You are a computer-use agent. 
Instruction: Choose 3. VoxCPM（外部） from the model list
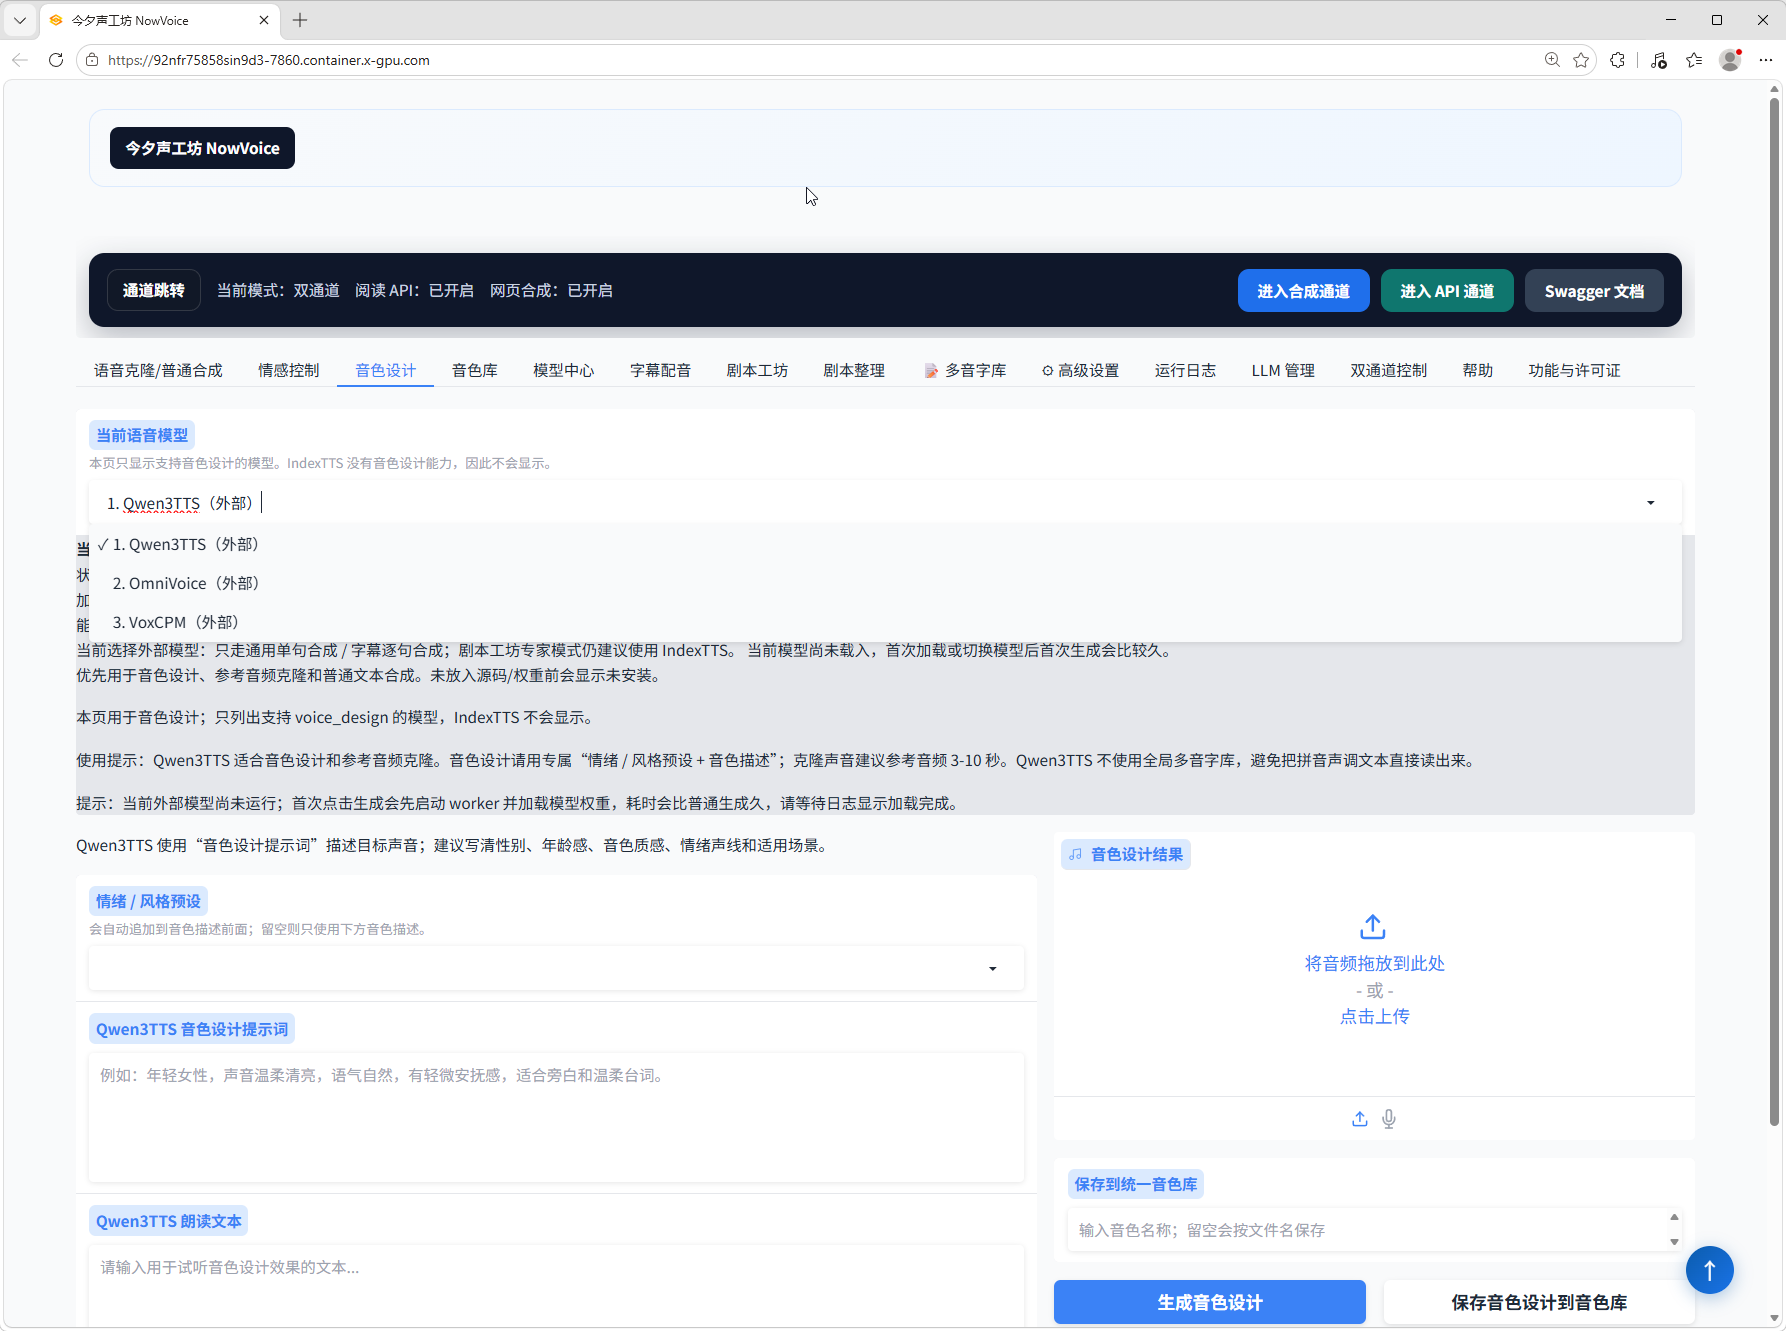(x=885, y=622)
